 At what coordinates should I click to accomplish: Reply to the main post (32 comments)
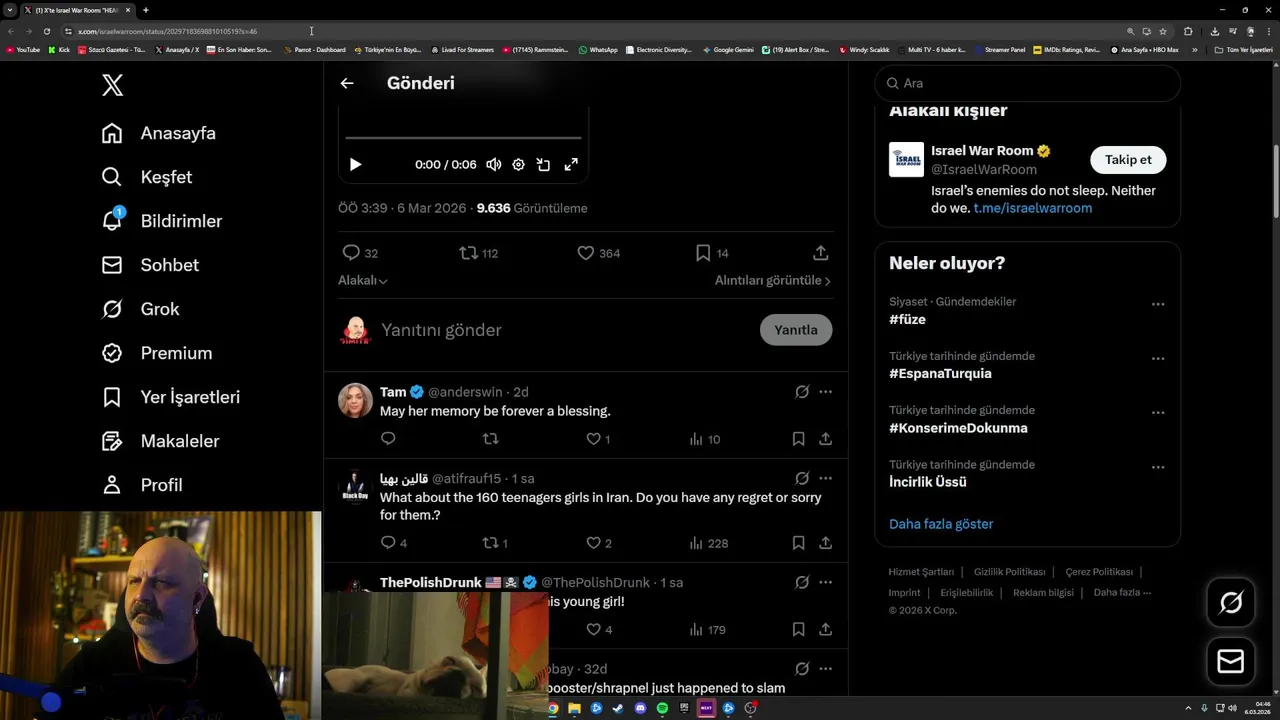pos(360,253)
